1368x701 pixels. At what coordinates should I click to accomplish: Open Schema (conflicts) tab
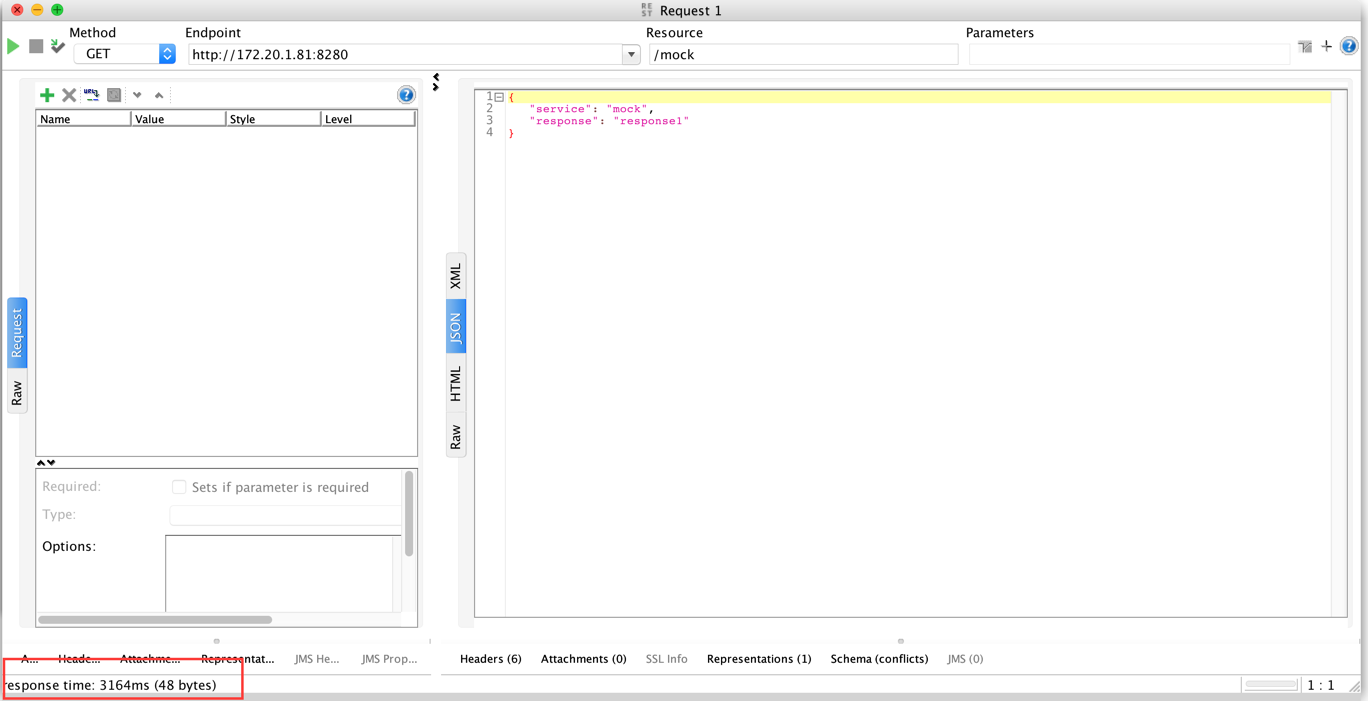[879, 659]
